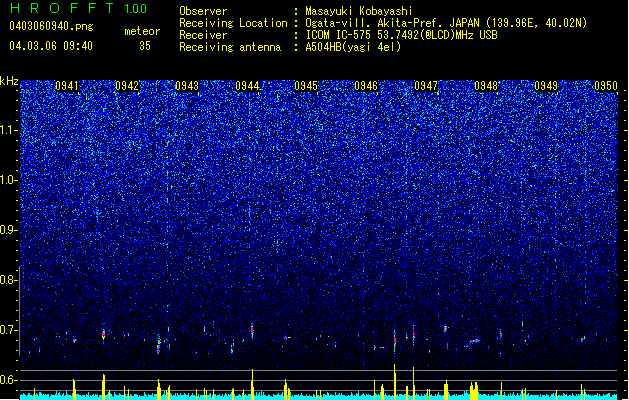Click the meteor count value 35

[145, 46]
